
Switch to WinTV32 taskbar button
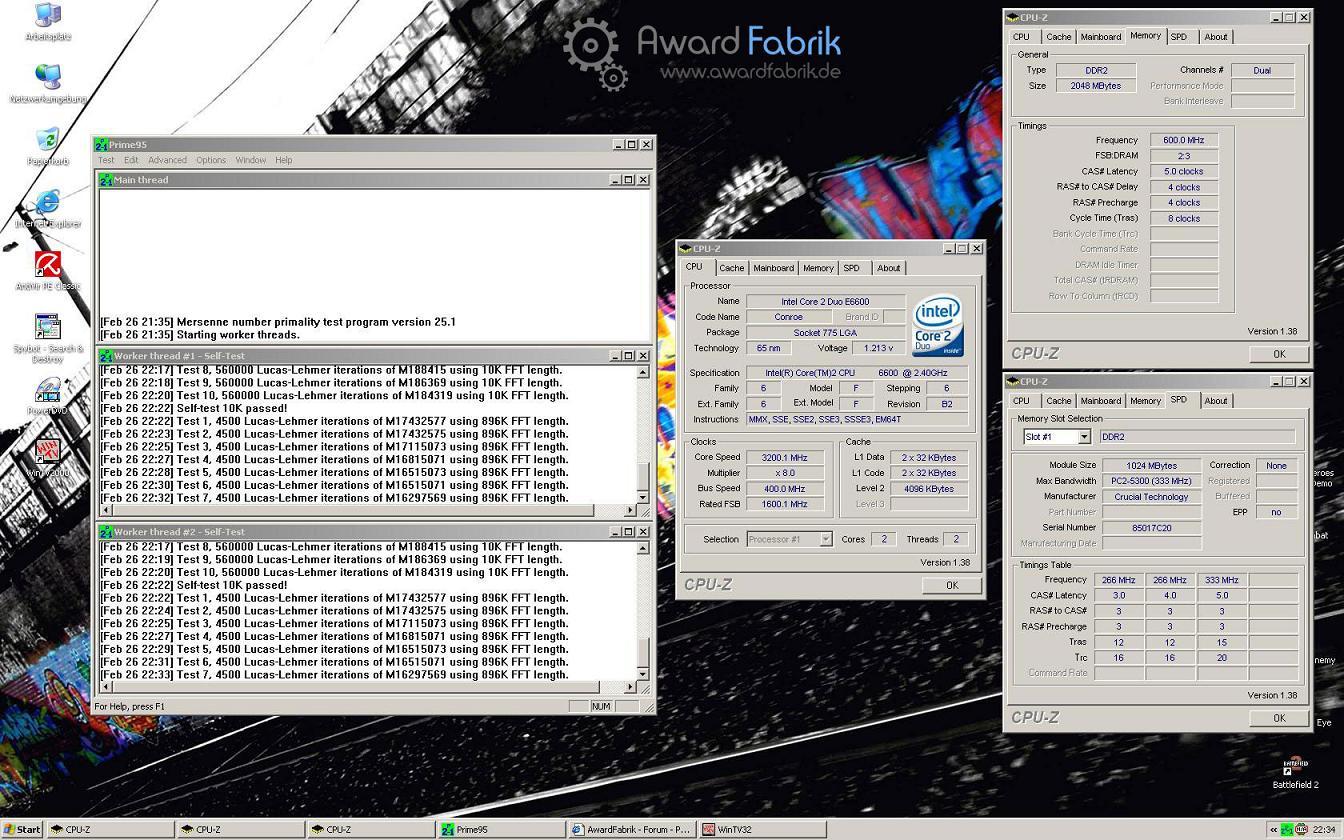[763, 829]
